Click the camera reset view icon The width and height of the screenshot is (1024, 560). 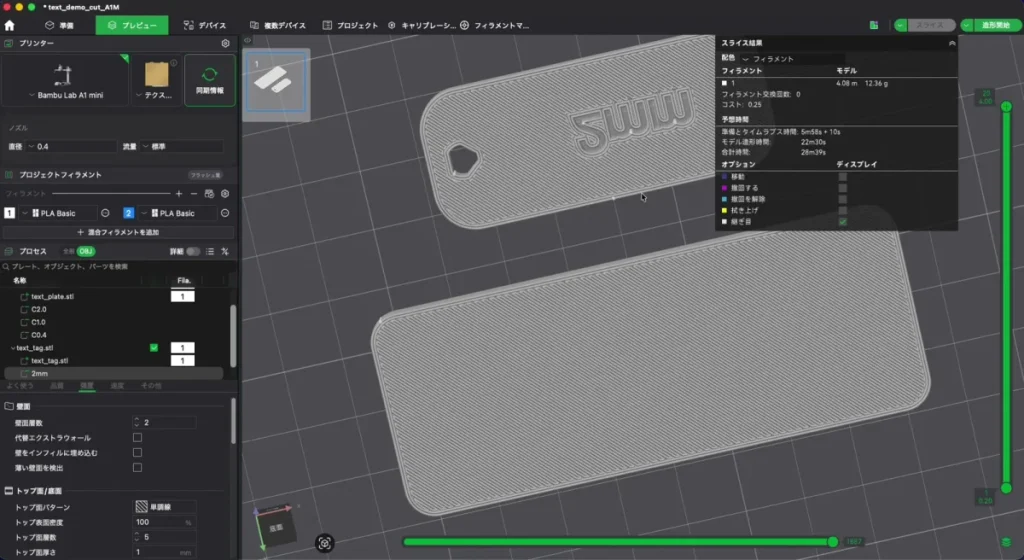pyautogui.click(x=325, y=543)
